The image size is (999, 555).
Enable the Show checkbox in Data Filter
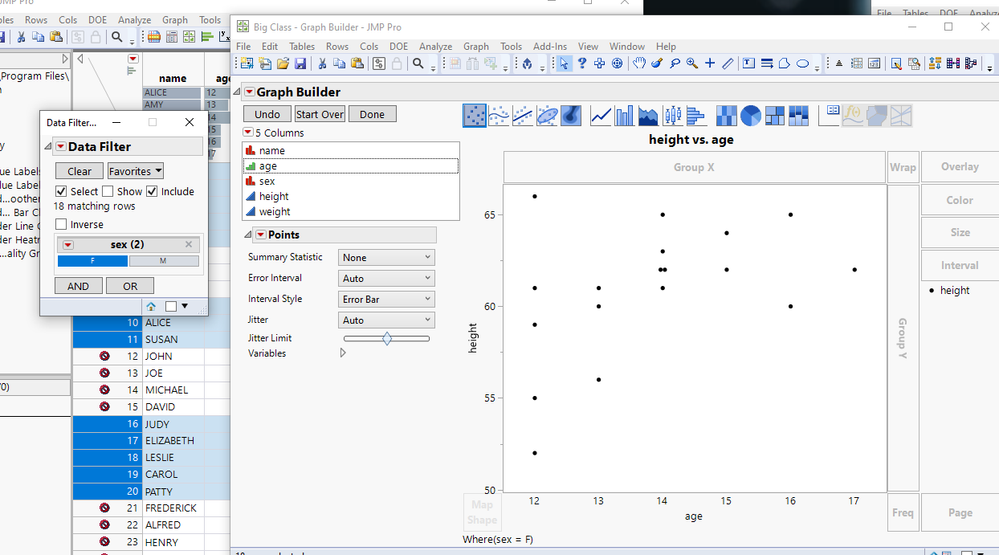tap(108, 191)
